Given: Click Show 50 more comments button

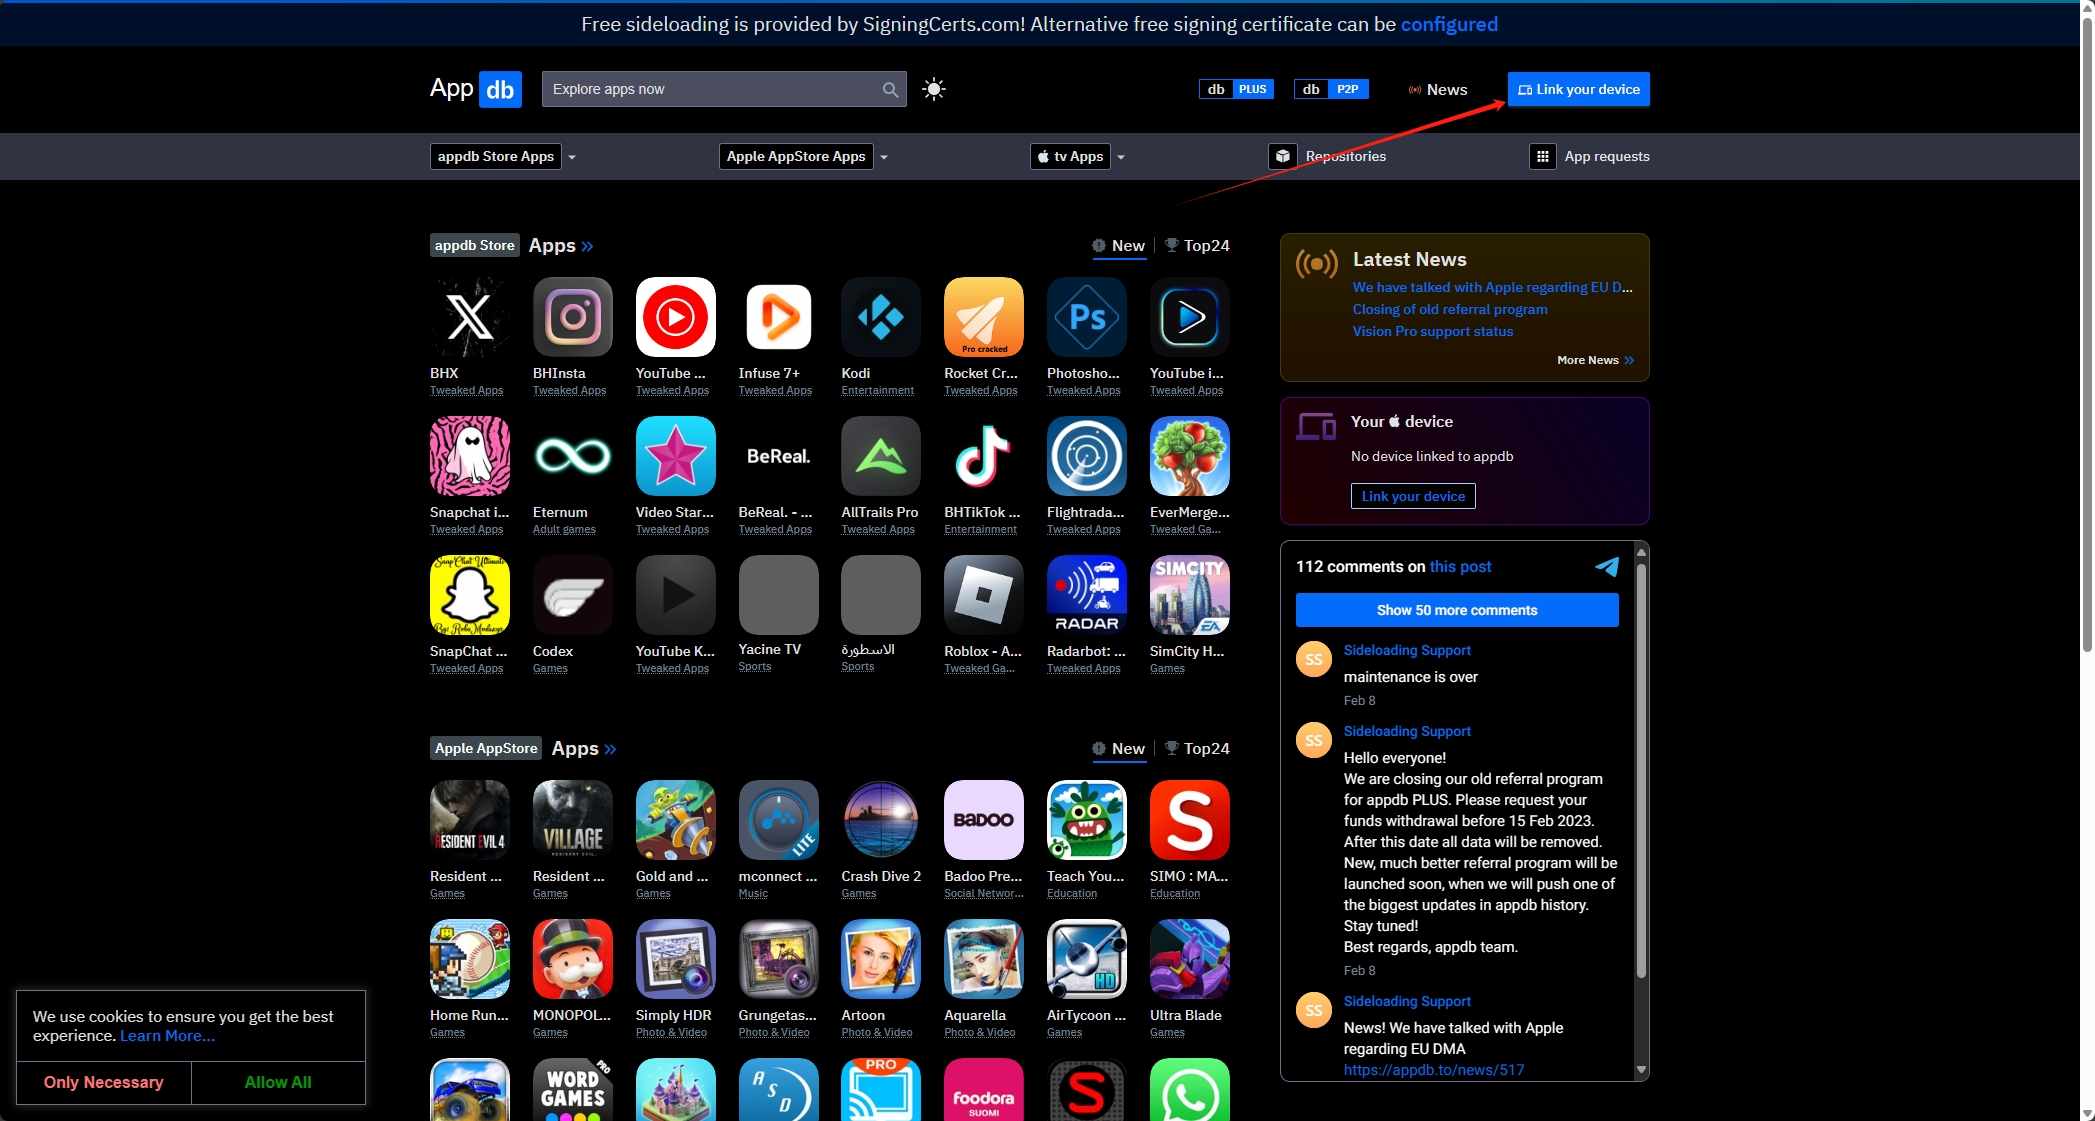Looking at the screenshot, I should (x=1456, y=610).
